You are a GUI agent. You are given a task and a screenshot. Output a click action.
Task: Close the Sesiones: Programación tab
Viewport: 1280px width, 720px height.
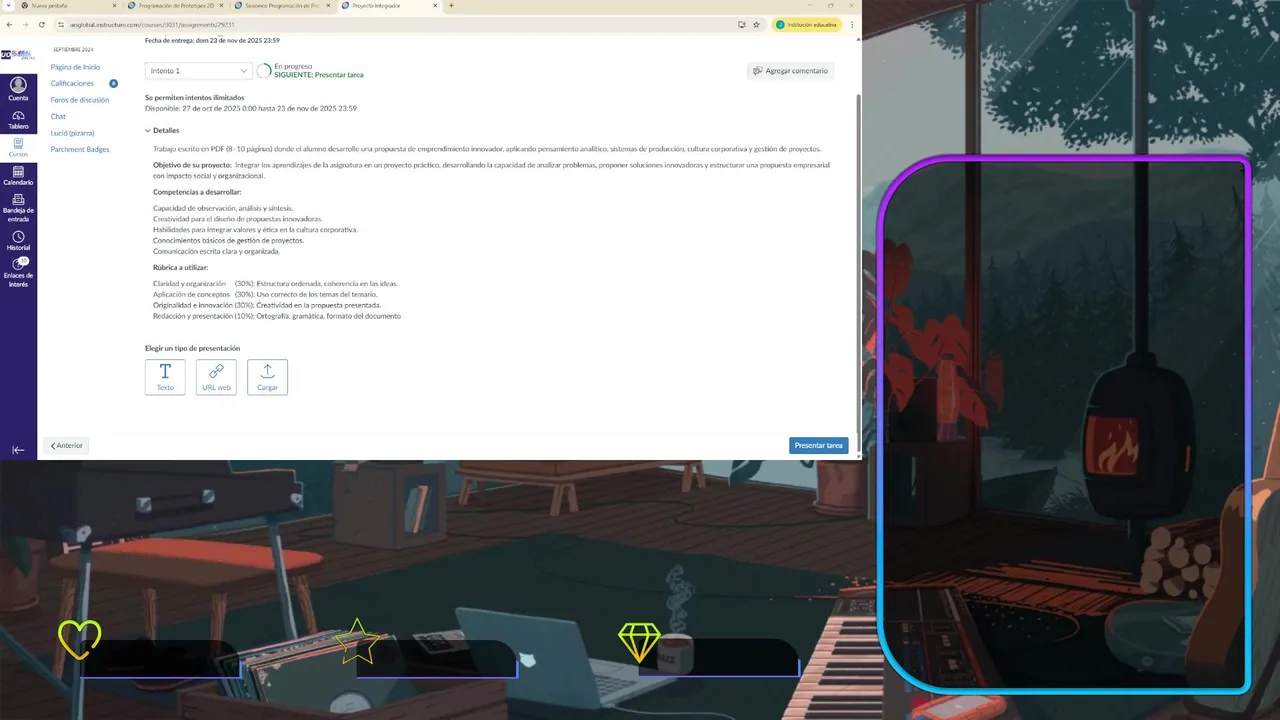tap(328, 6)
